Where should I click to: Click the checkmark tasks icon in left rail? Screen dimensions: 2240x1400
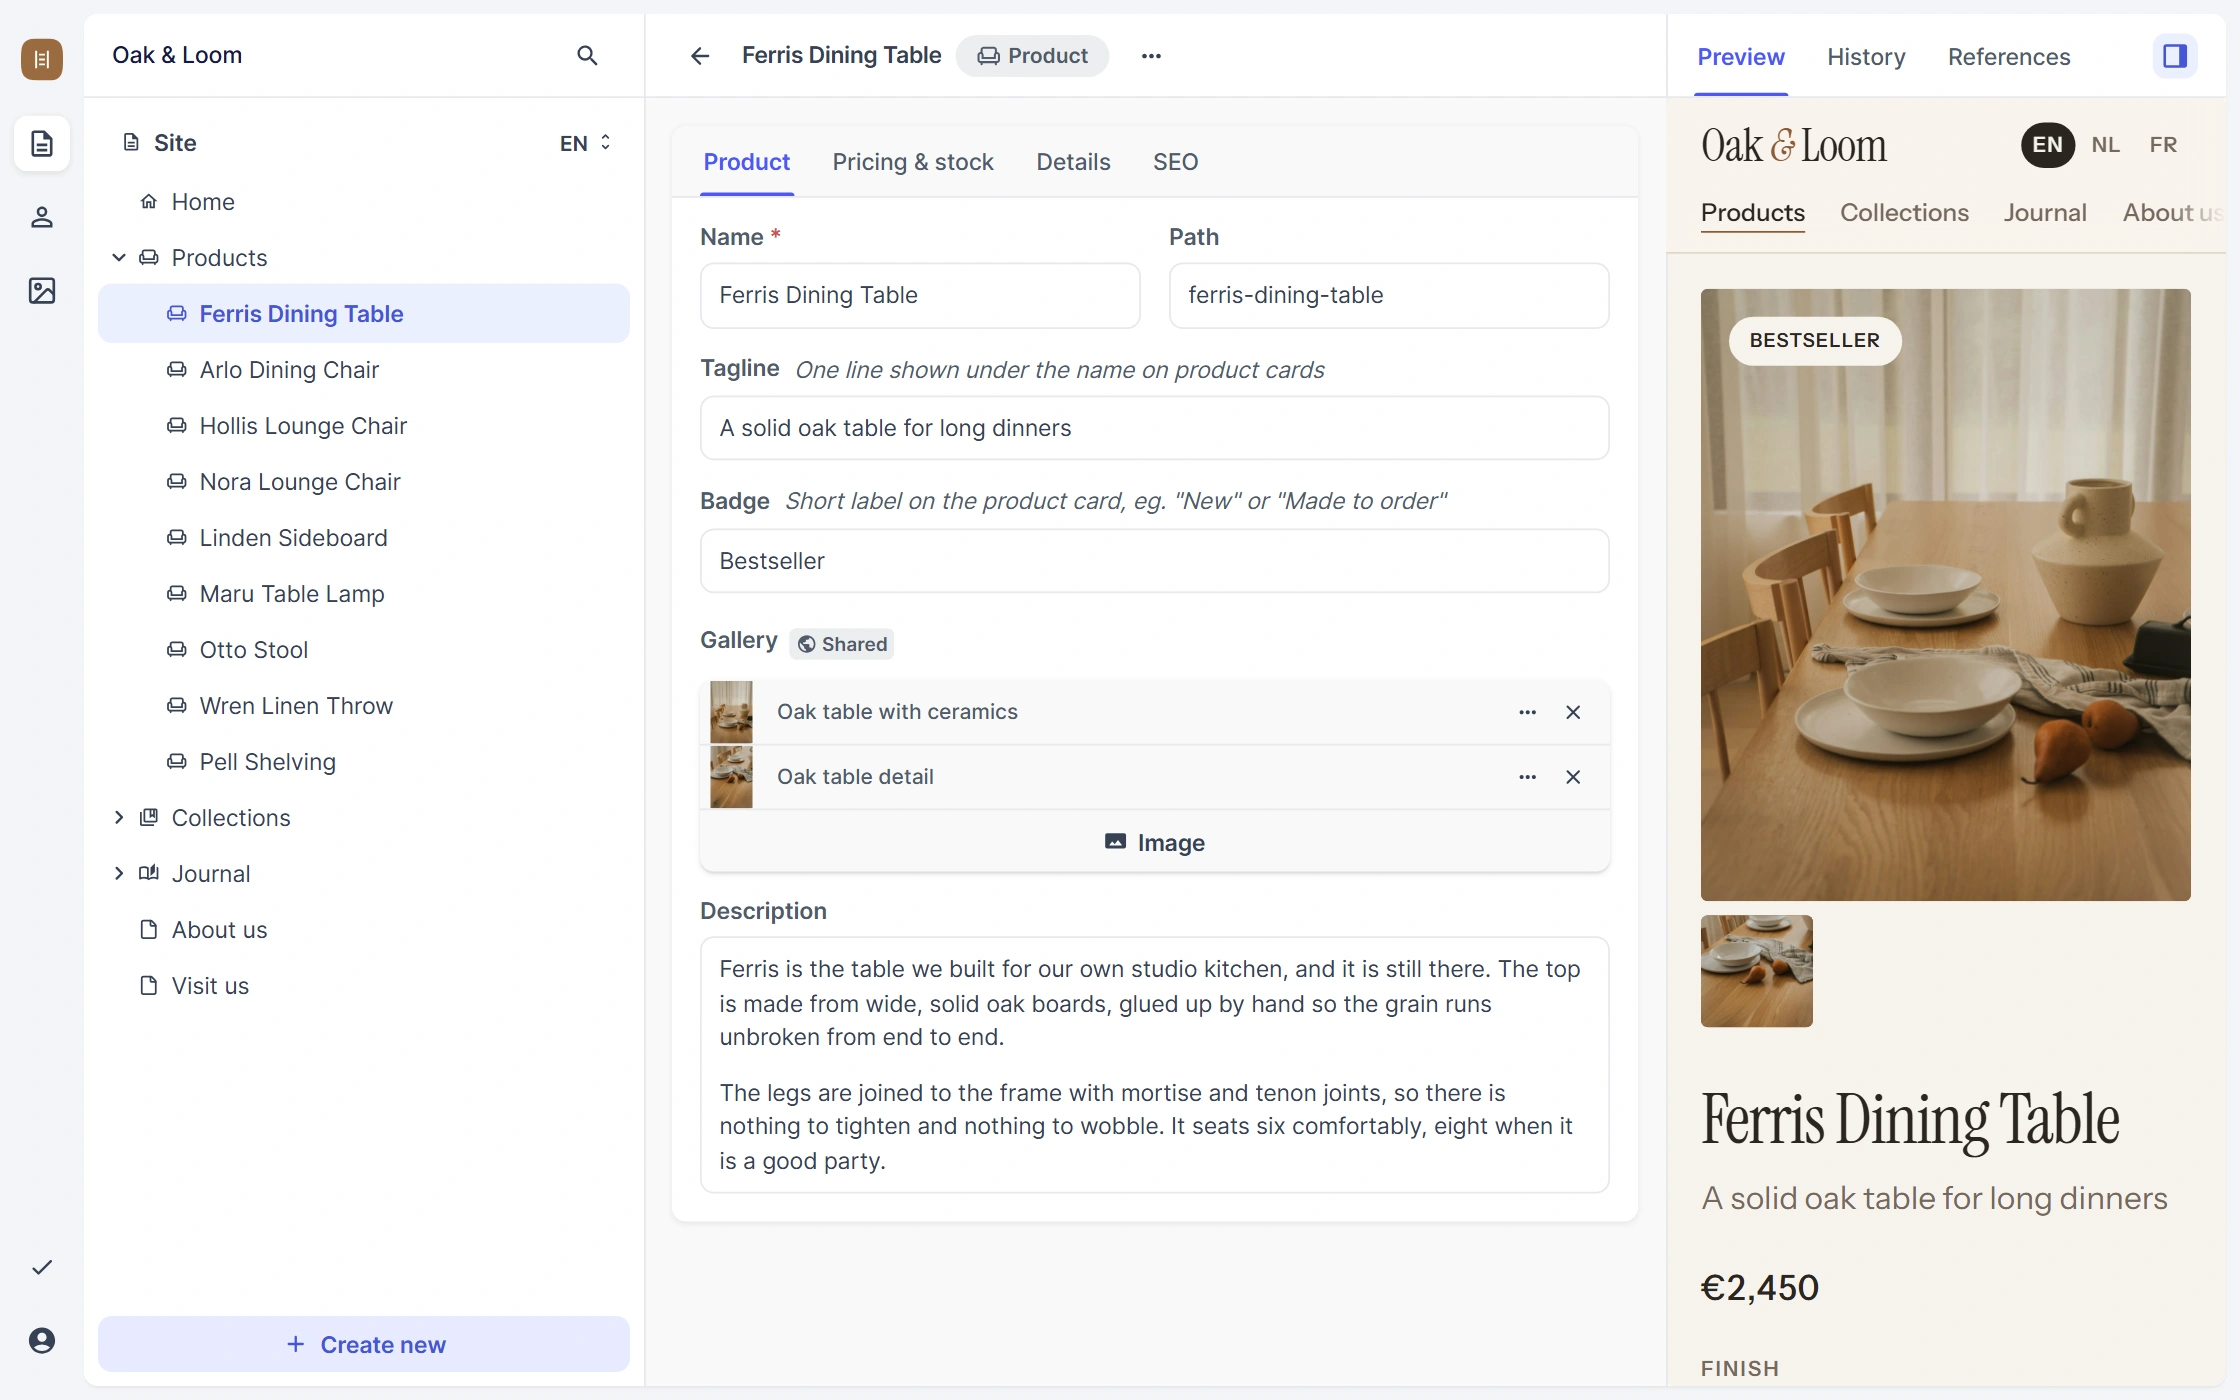pos(42,1267)
